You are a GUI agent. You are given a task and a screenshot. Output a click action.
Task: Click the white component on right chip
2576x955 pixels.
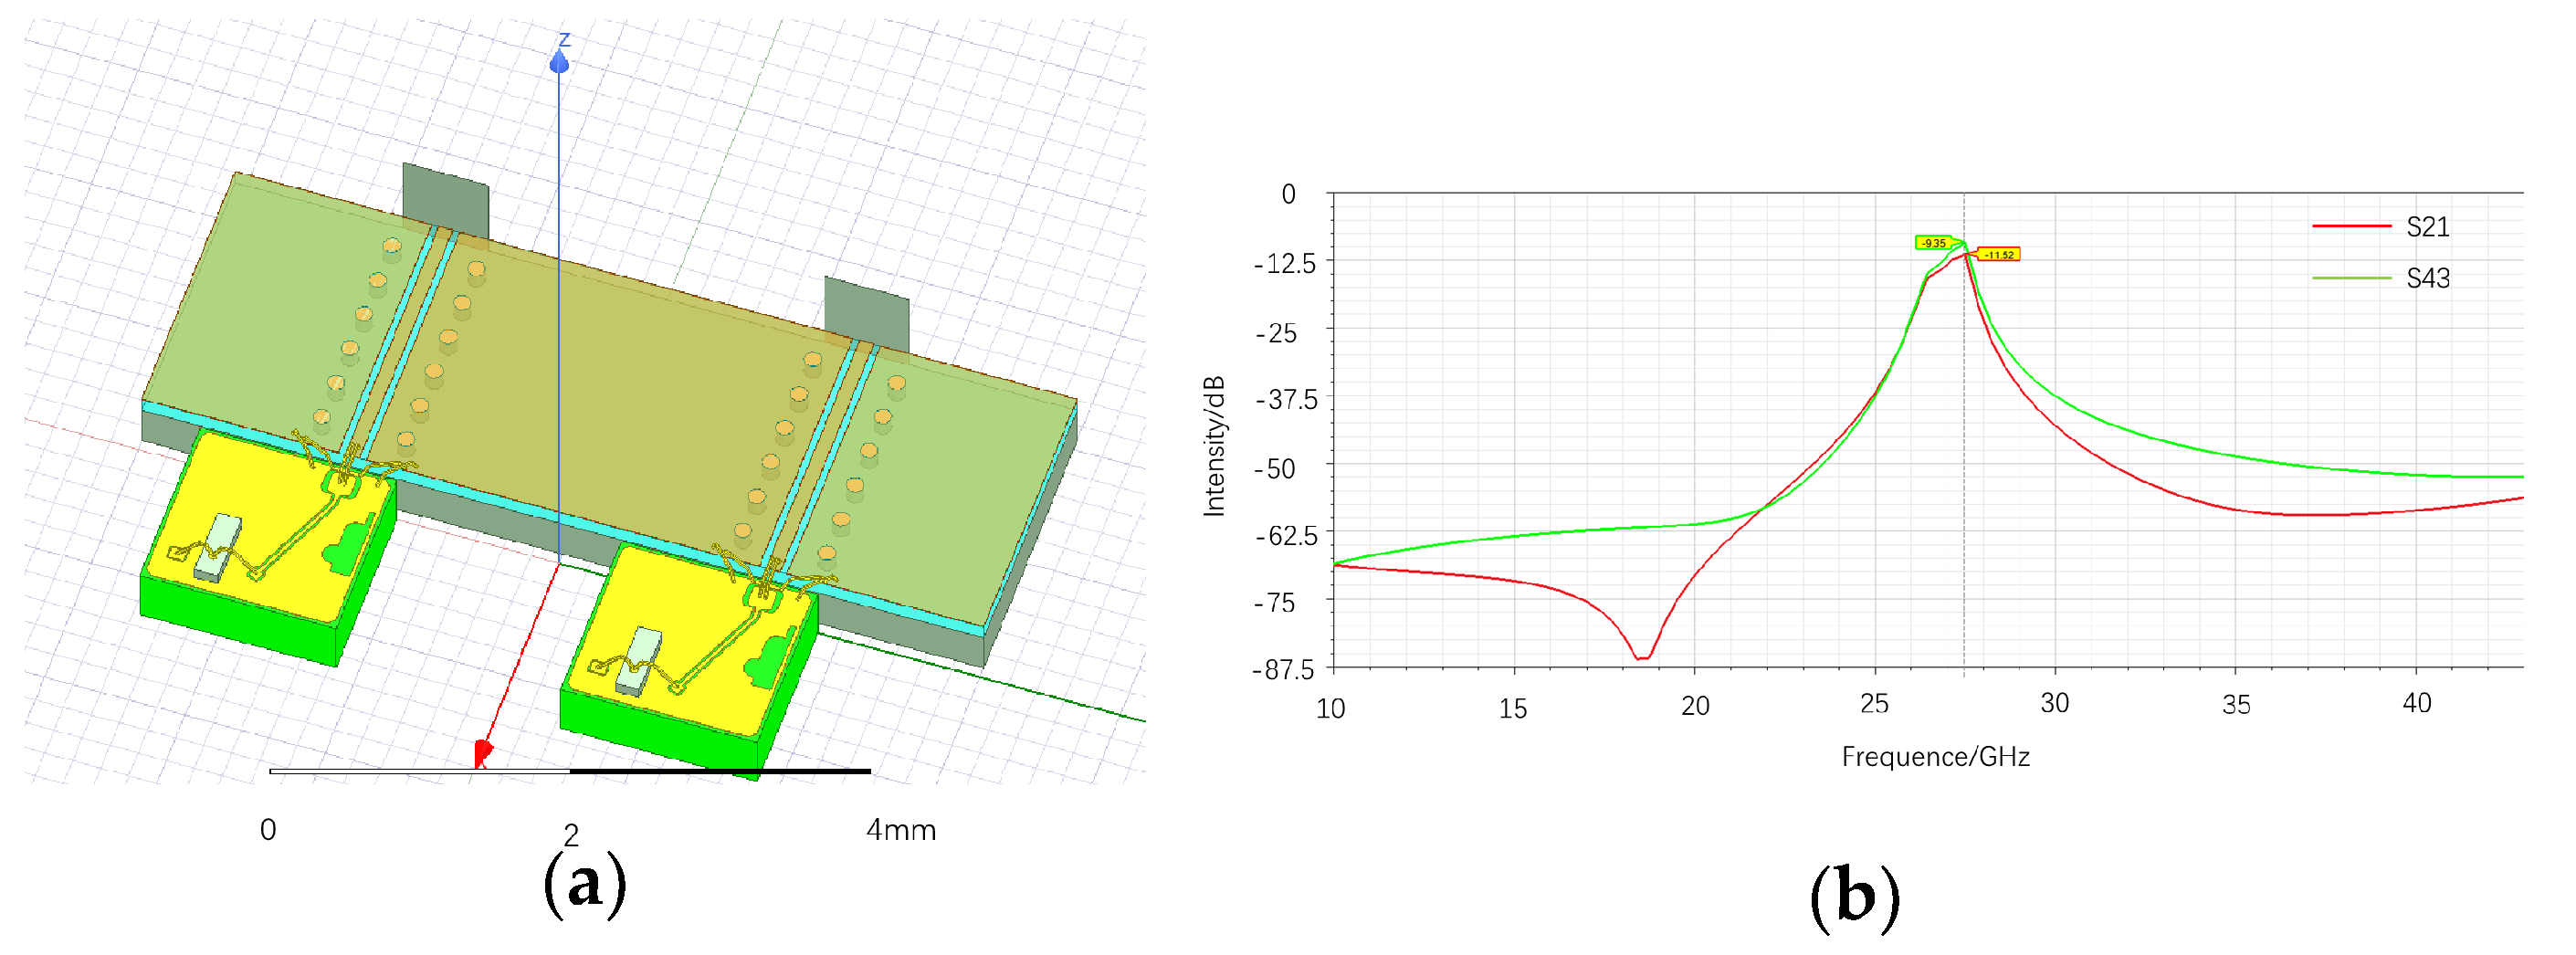tap(638, 661)
